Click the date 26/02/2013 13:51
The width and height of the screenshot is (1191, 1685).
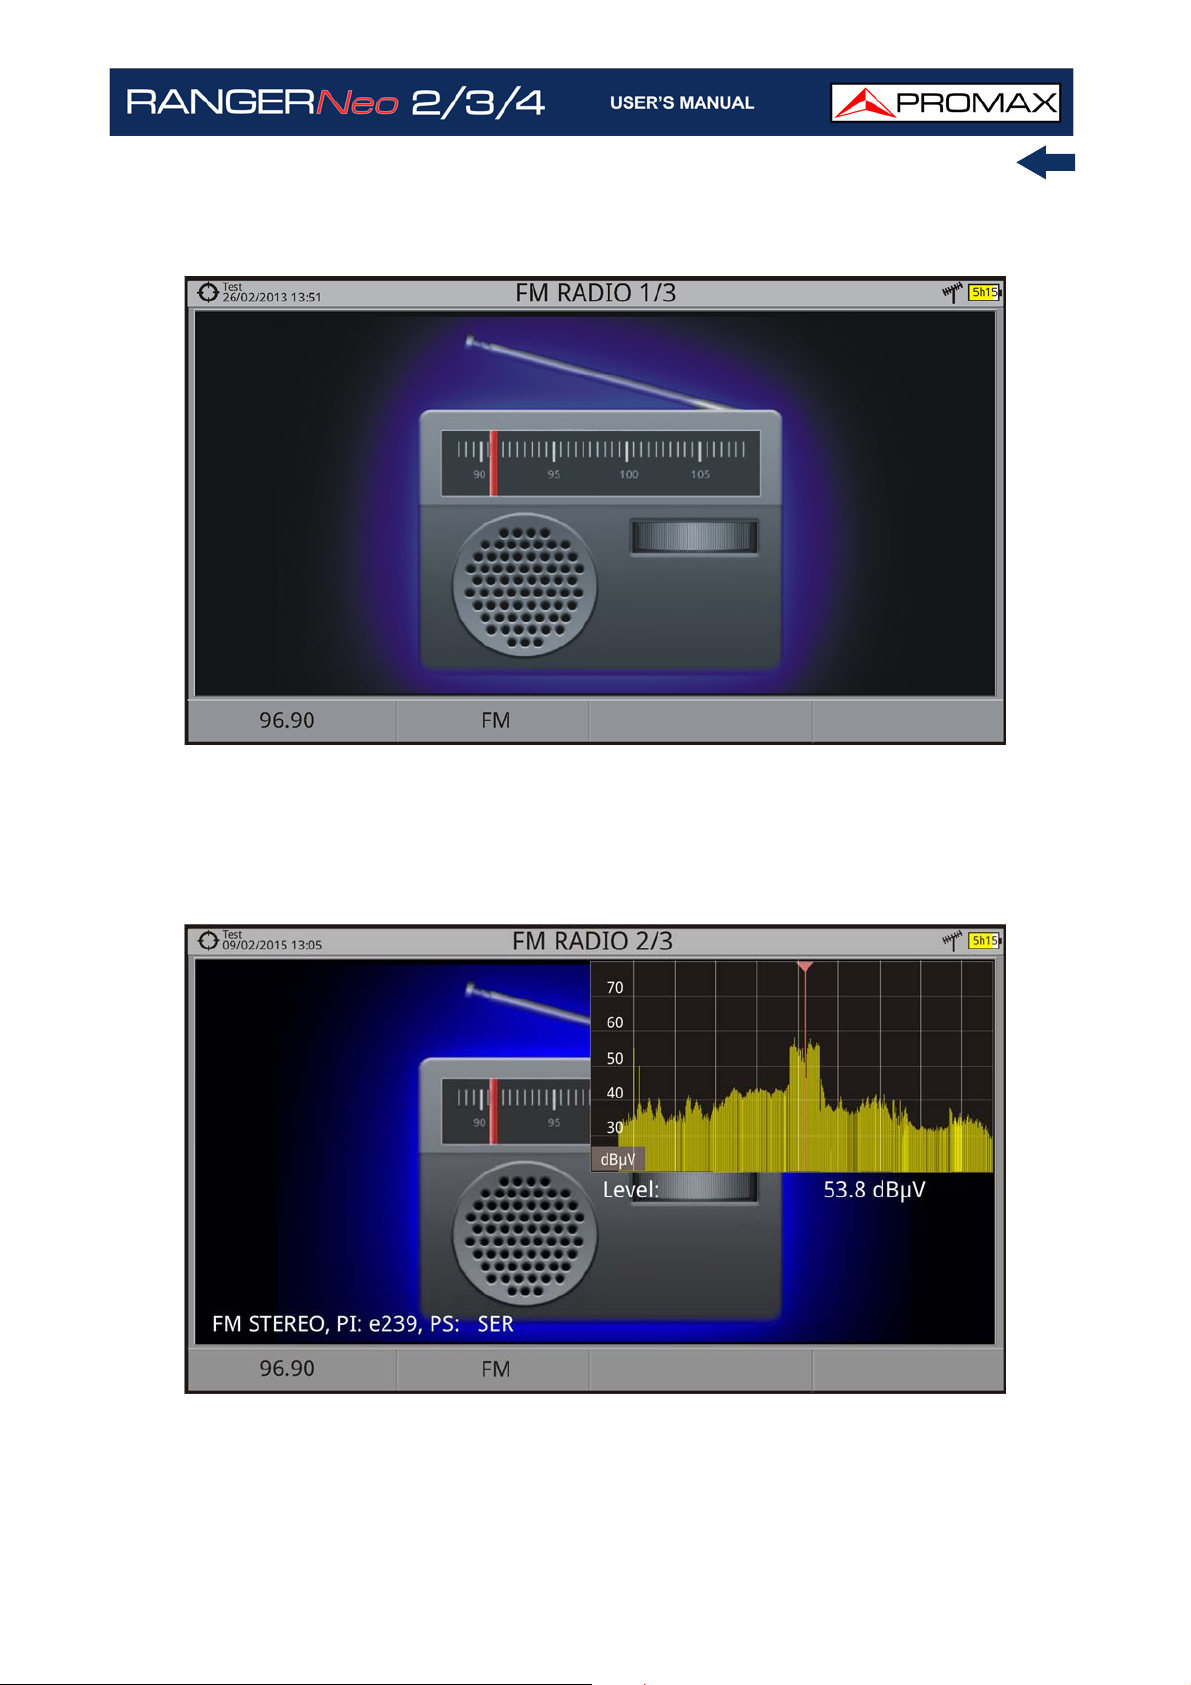click(x=272, y=297)
